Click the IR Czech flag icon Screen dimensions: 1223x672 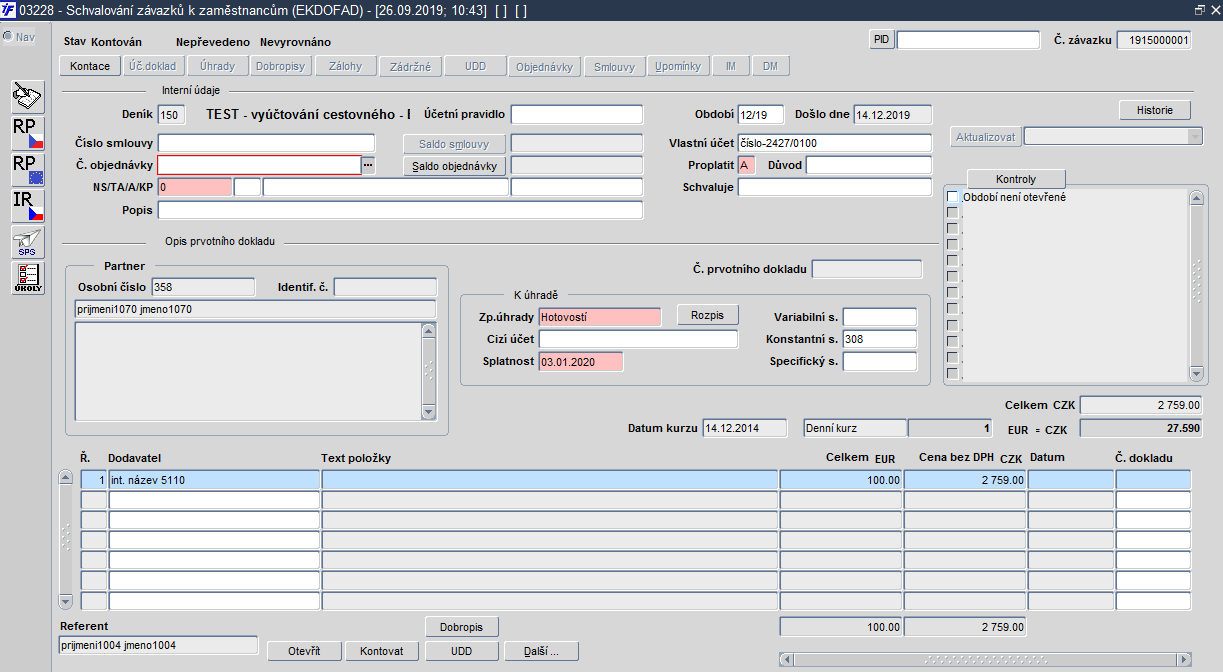point(27,206)
